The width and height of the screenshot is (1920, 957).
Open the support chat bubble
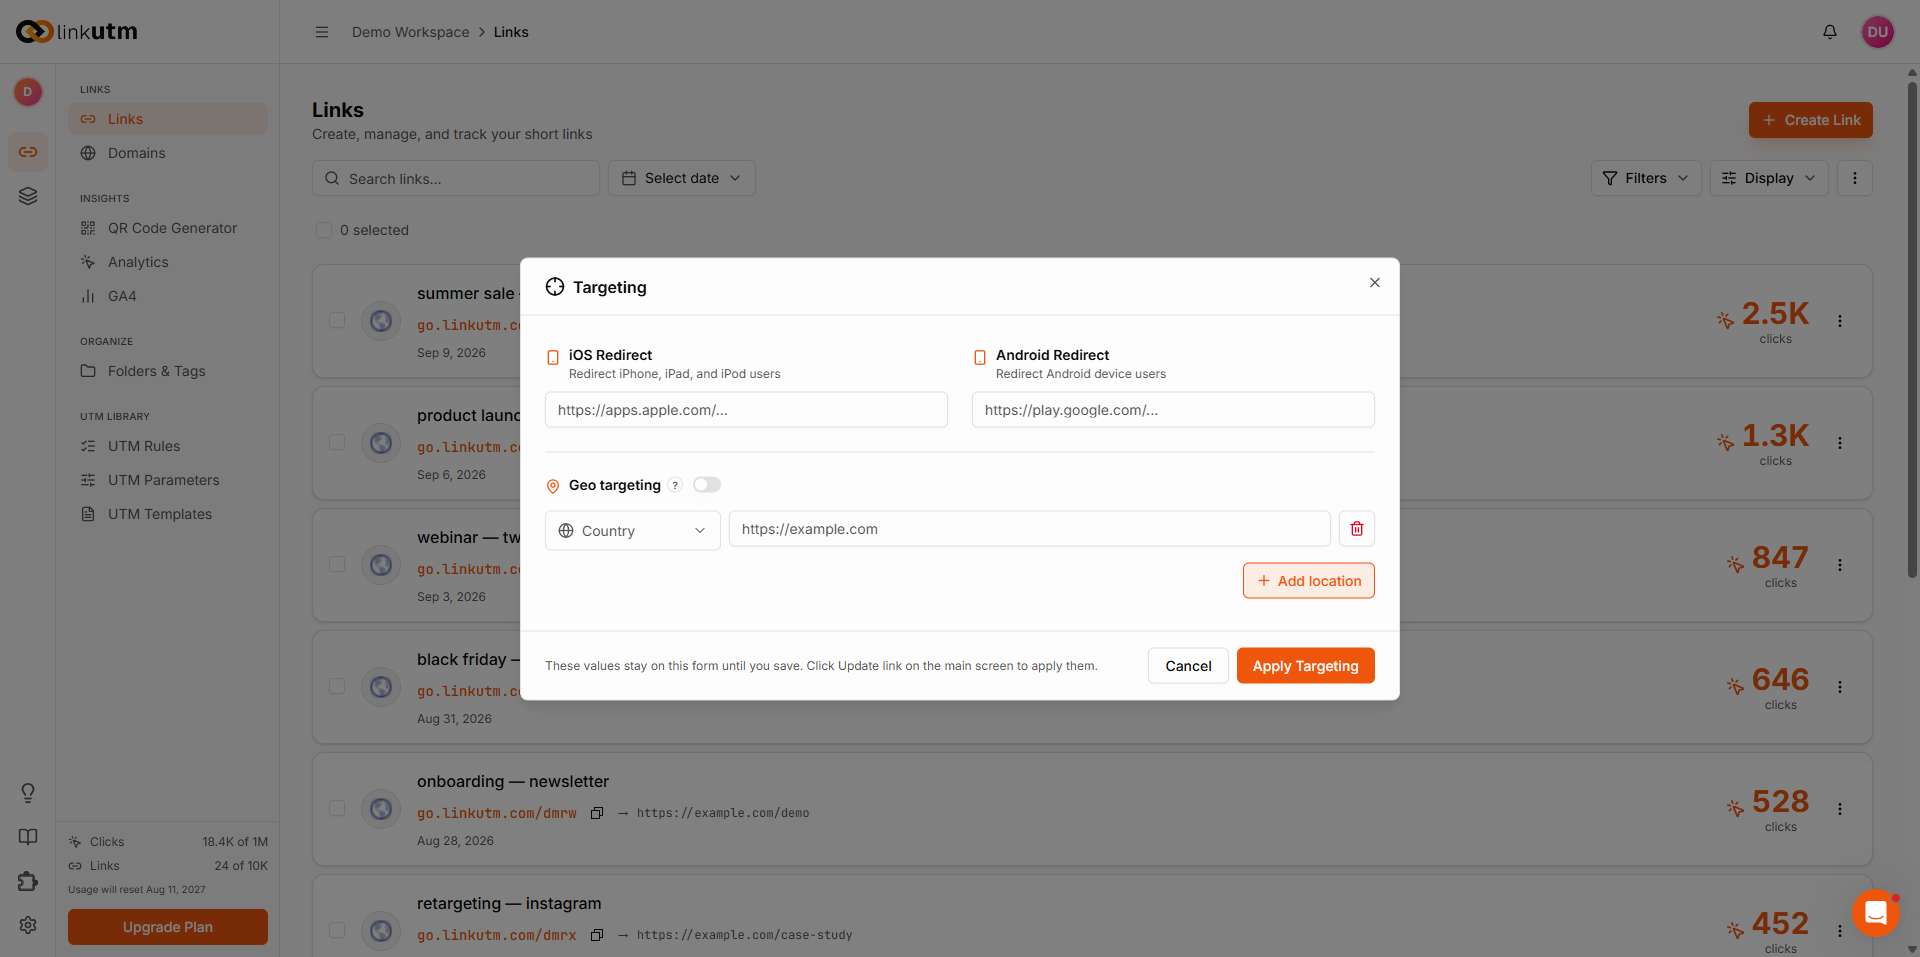click(1876, 913)
